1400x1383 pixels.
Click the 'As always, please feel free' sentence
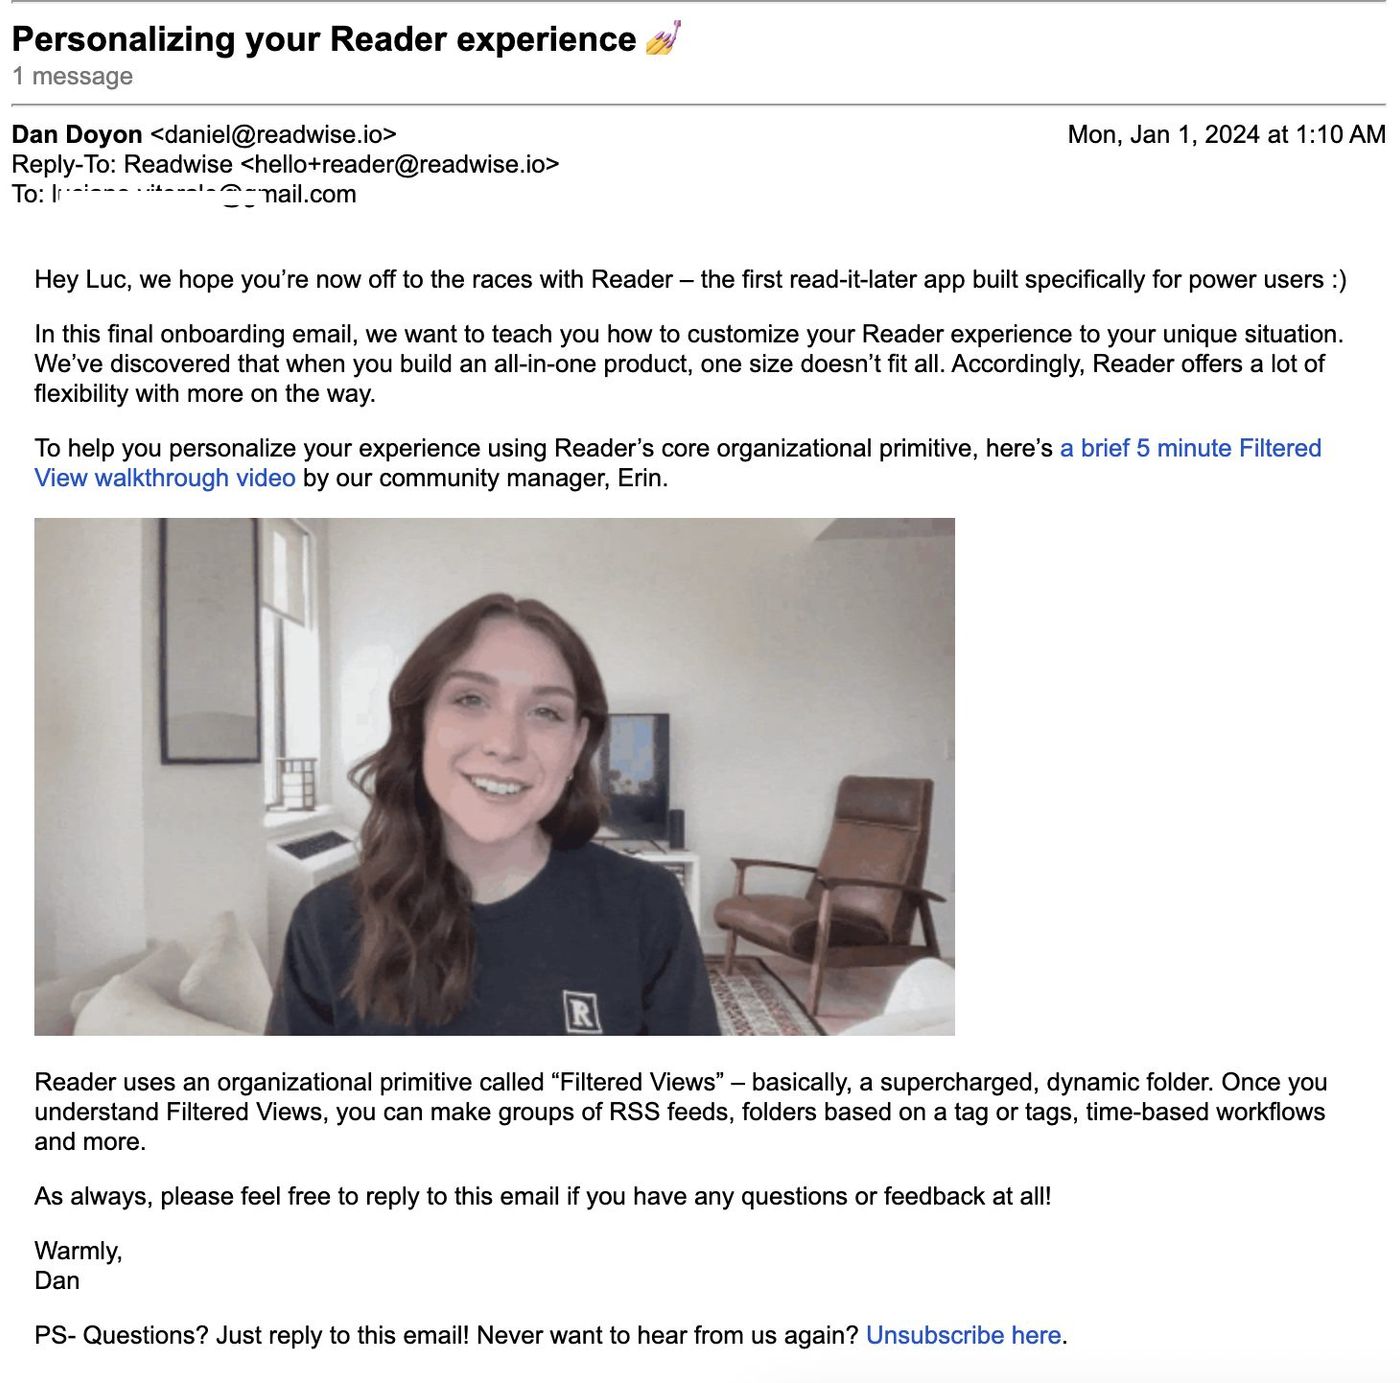(x=543, y=1196)
